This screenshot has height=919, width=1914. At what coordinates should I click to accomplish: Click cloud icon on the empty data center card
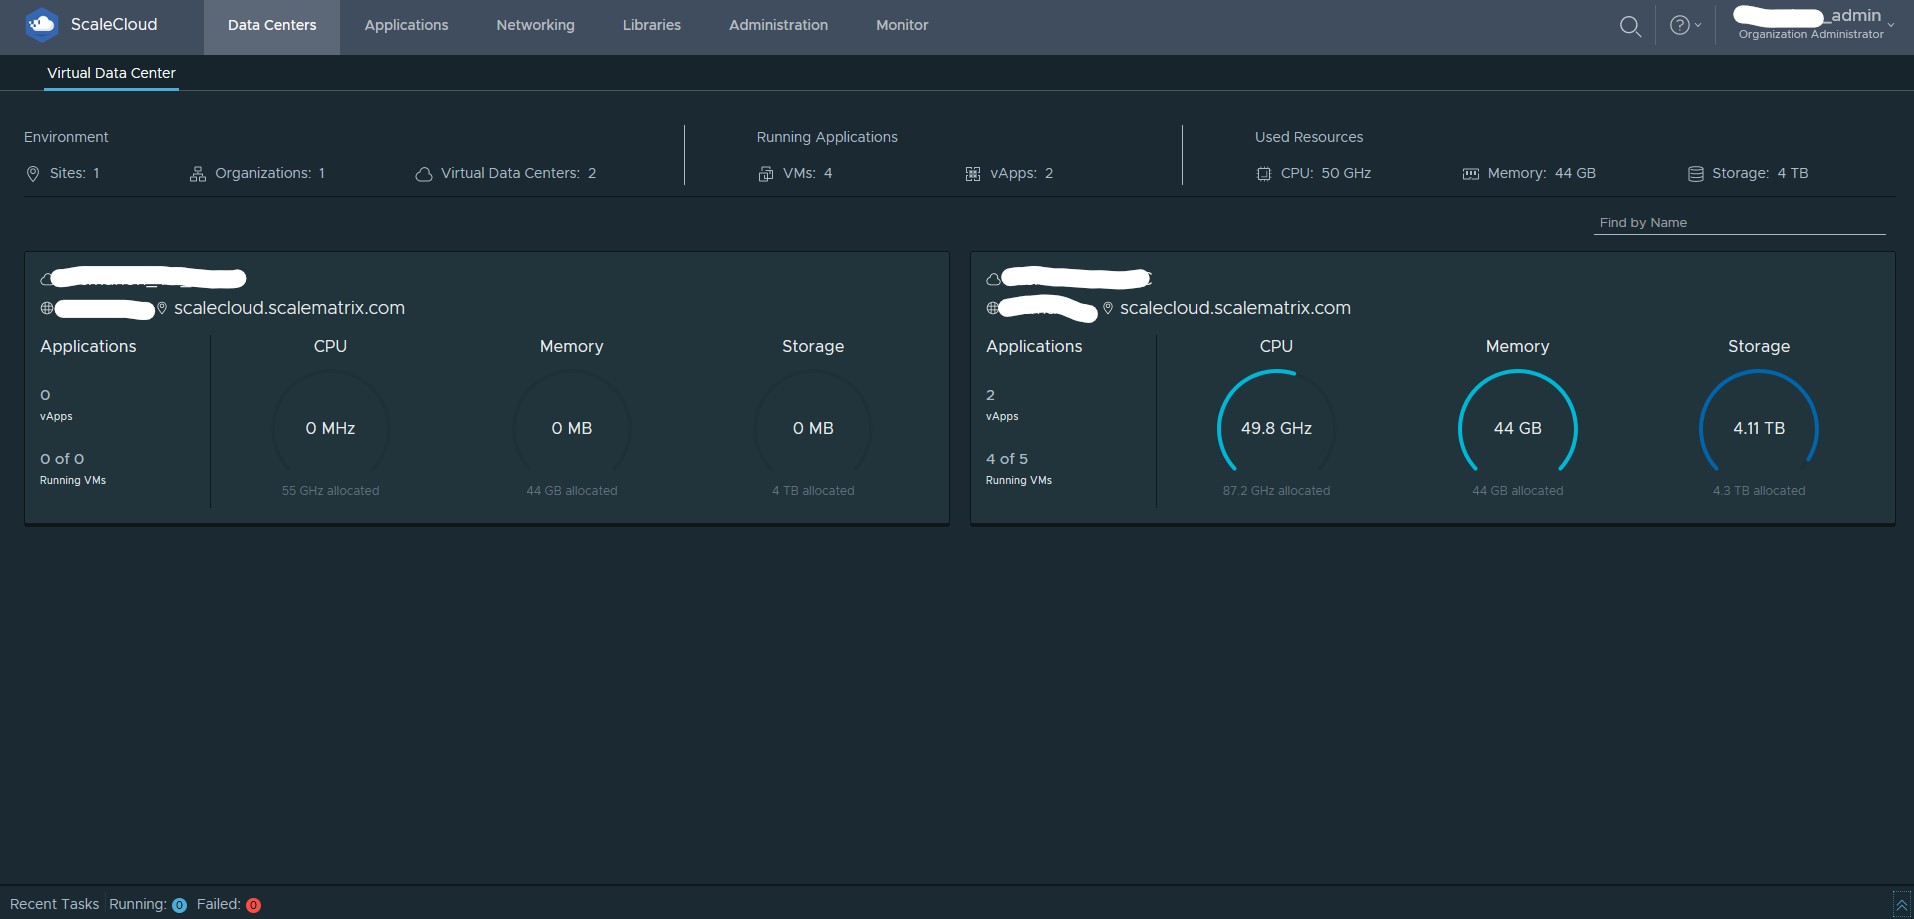tap(47, 279)
